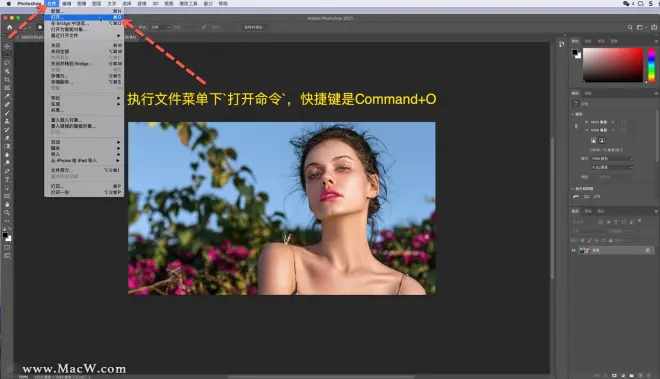The image size is (660, 379).
Task: Click the canvas width input field
Action: pos(599,122)
